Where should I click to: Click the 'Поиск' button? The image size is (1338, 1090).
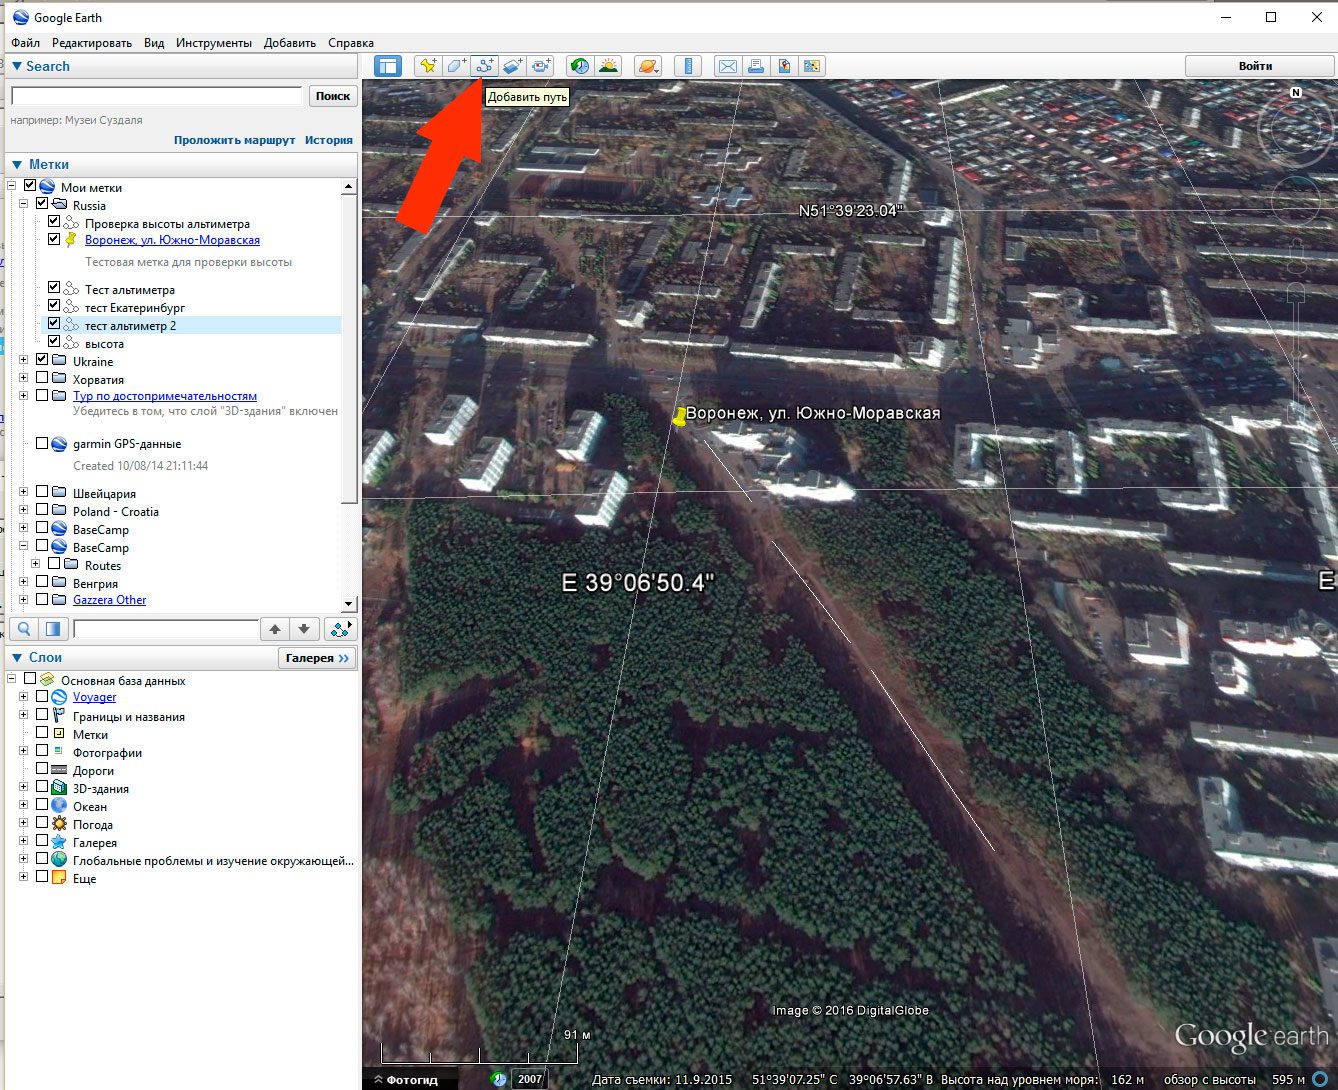pos(333,96)
